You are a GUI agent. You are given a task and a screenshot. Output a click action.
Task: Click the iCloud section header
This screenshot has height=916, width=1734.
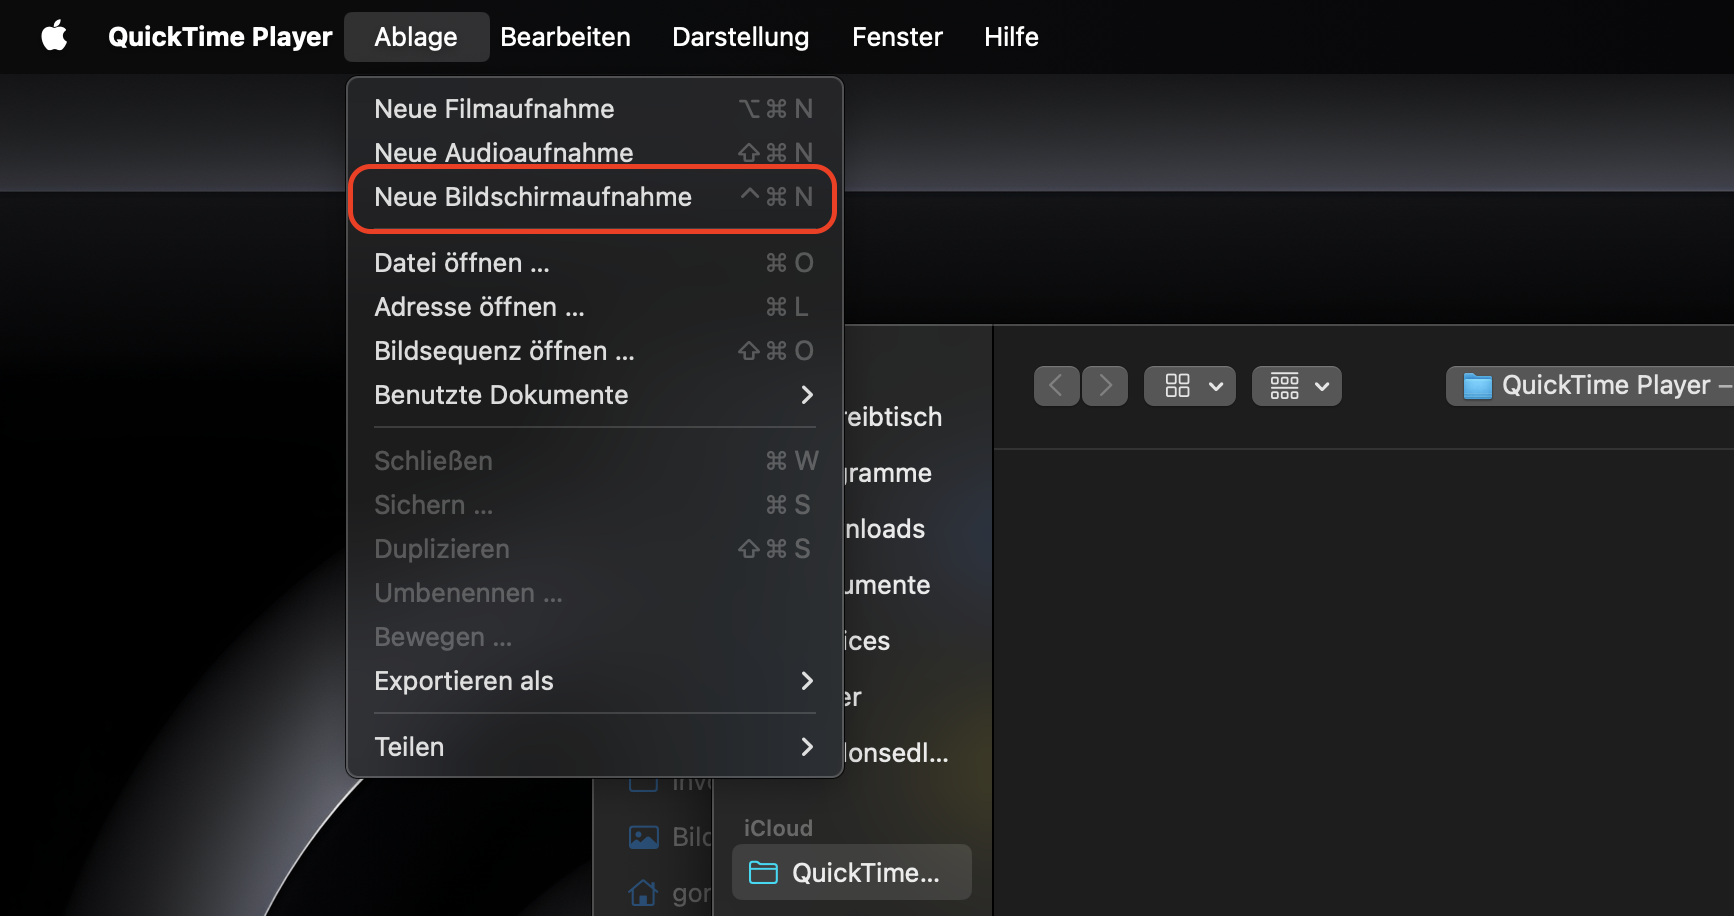click(x=778, y=828)
